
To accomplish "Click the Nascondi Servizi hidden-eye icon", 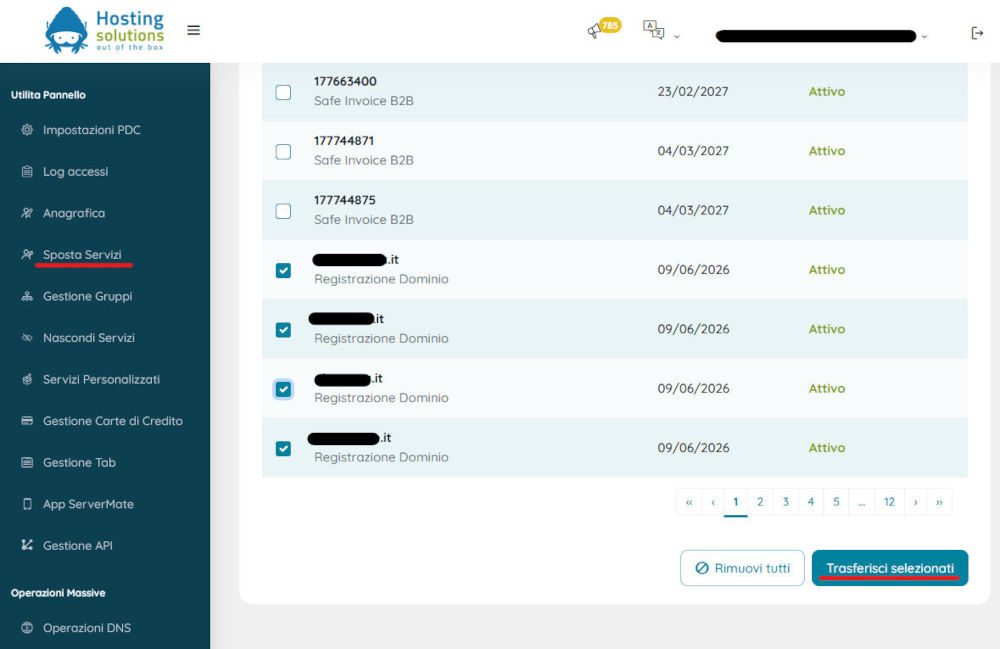I will [27, 337].
